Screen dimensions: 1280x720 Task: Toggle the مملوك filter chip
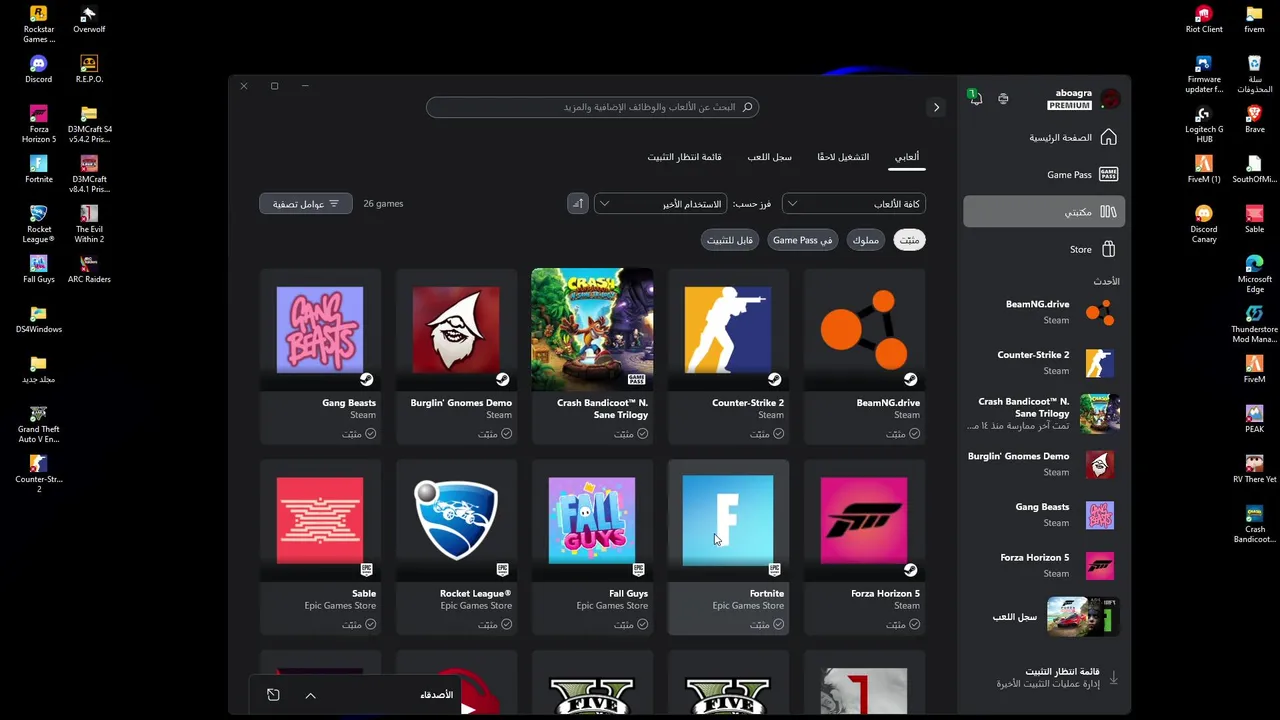pyautogui.click(x=865, y=240)
